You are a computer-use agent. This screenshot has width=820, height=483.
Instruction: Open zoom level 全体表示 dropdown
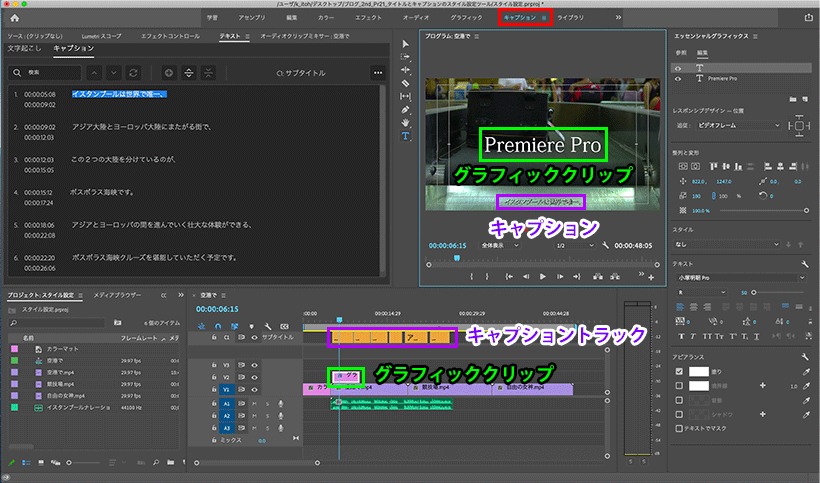click(499, 245)
